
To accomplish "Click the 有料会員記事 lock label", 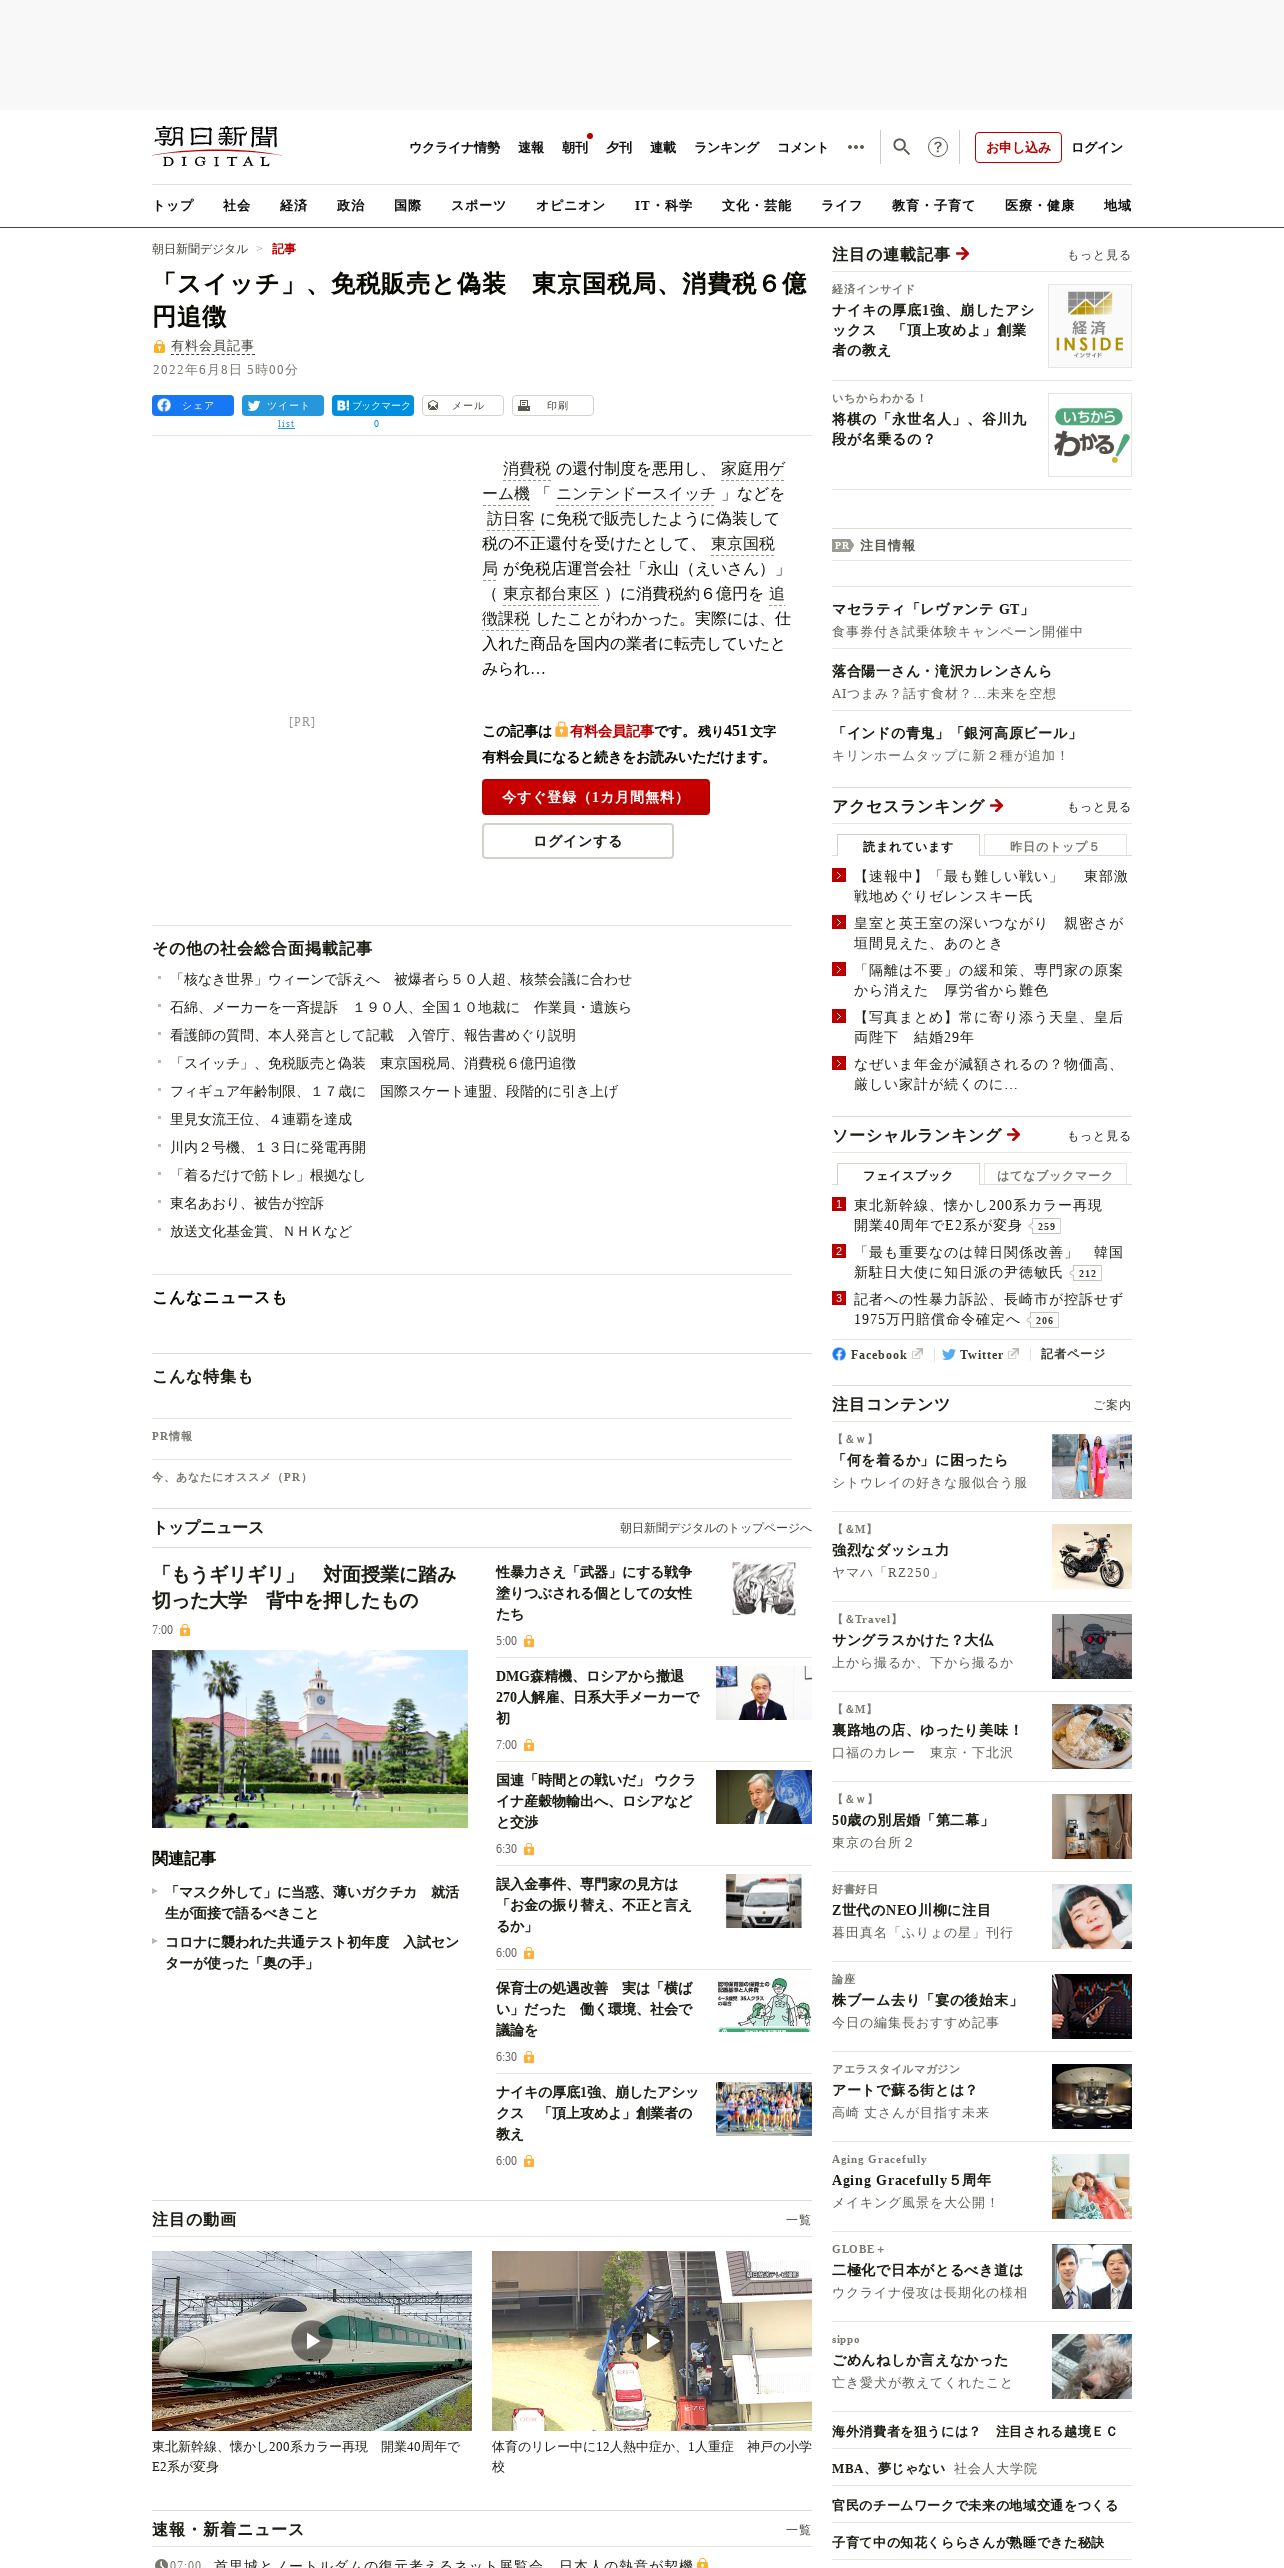I will [x=203, y=346].
